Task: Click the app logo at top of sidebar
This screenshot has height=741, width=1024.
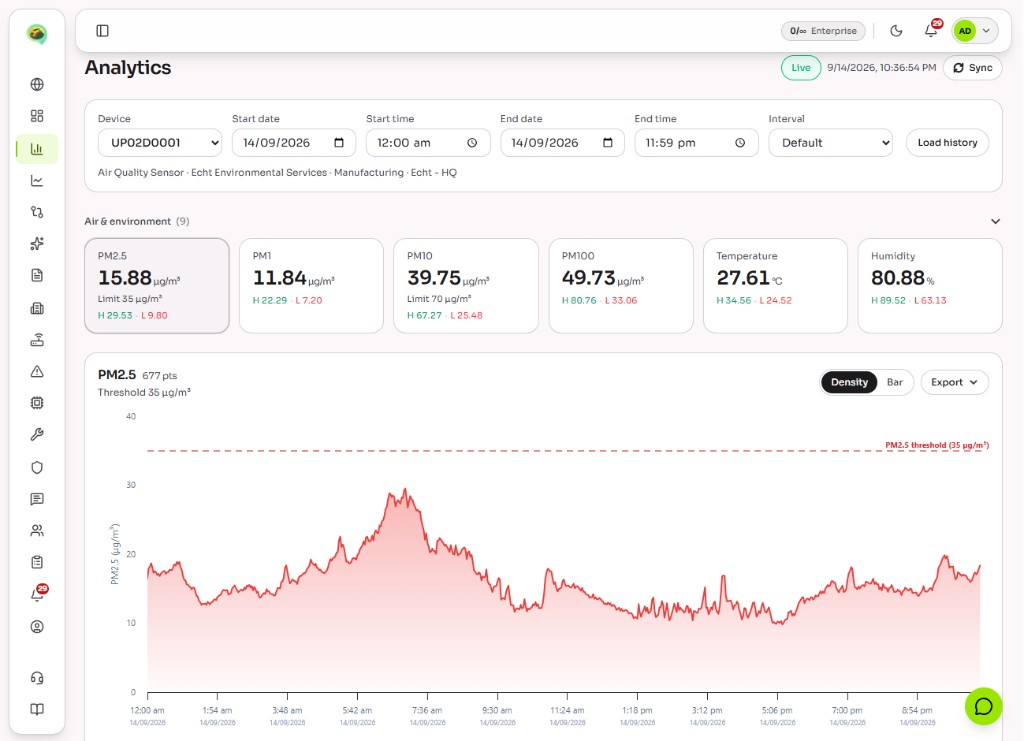Action: pyautogui.click(x=37, y=33)
